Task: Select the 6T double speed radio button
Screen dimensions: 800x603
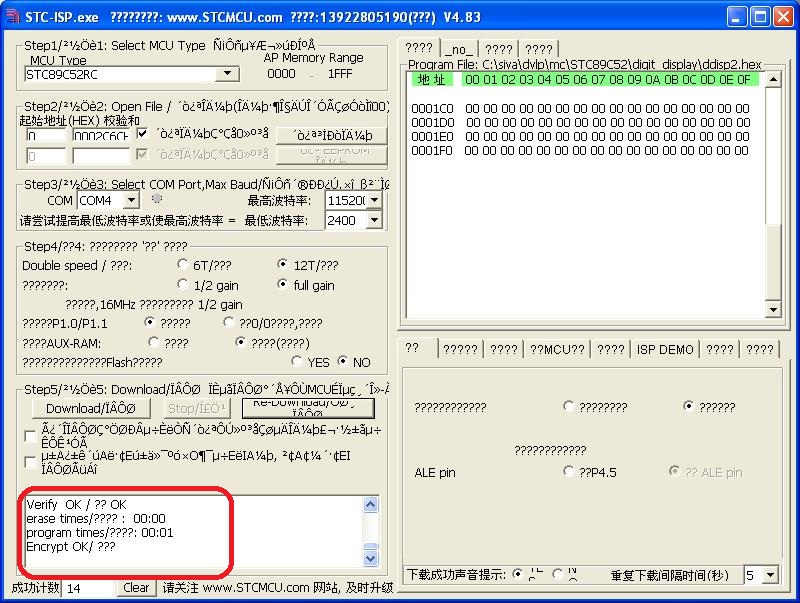Action: coord(182,264)
